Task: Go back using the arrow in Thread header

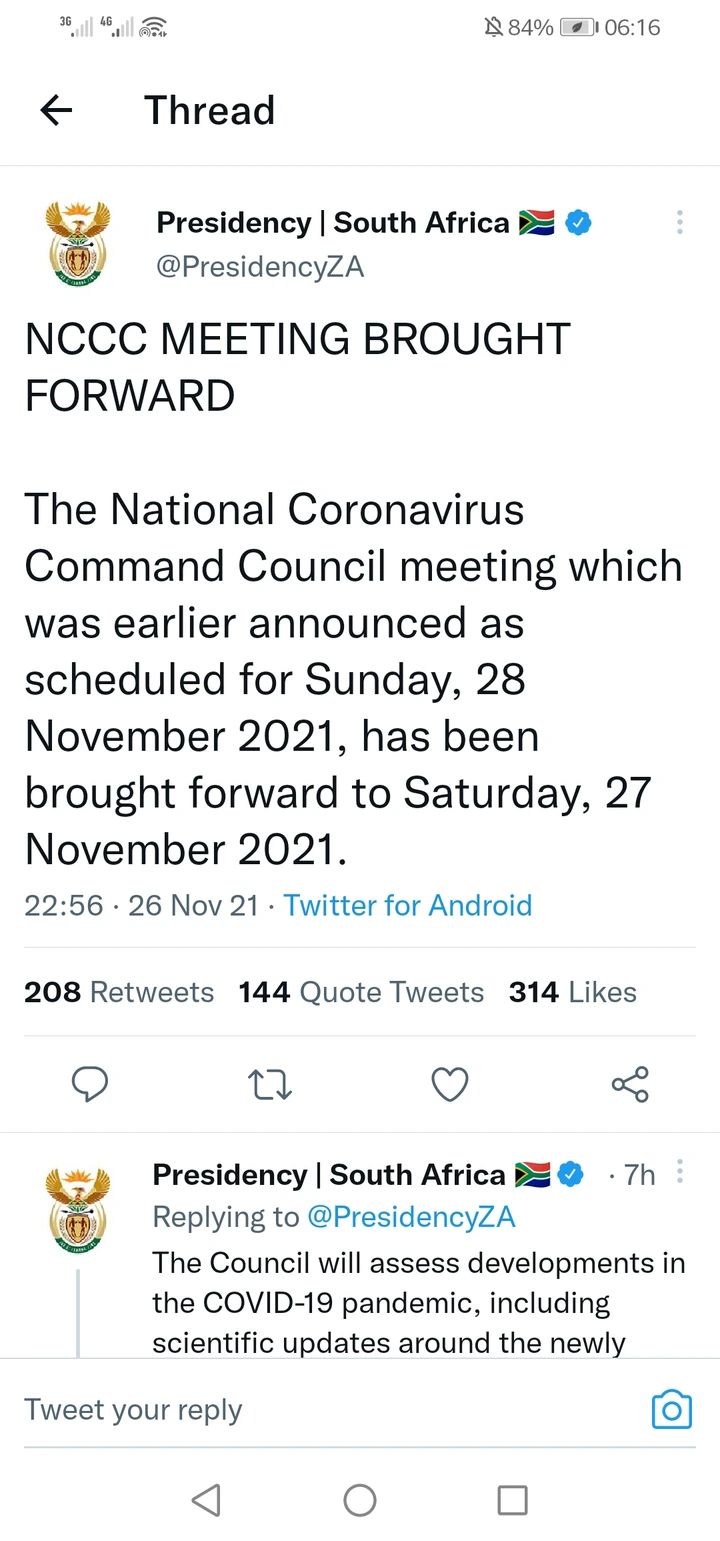Action: (x=57, y=111)
